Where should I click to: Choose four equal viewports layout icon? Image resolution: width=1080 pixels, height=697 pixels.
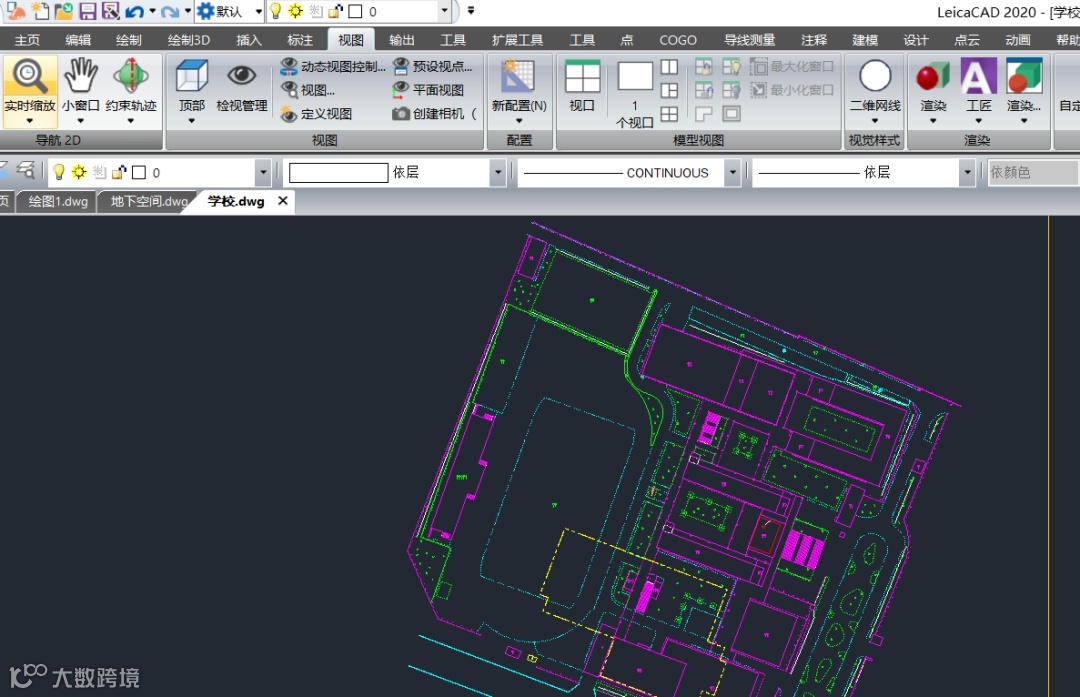pos(669,114)
